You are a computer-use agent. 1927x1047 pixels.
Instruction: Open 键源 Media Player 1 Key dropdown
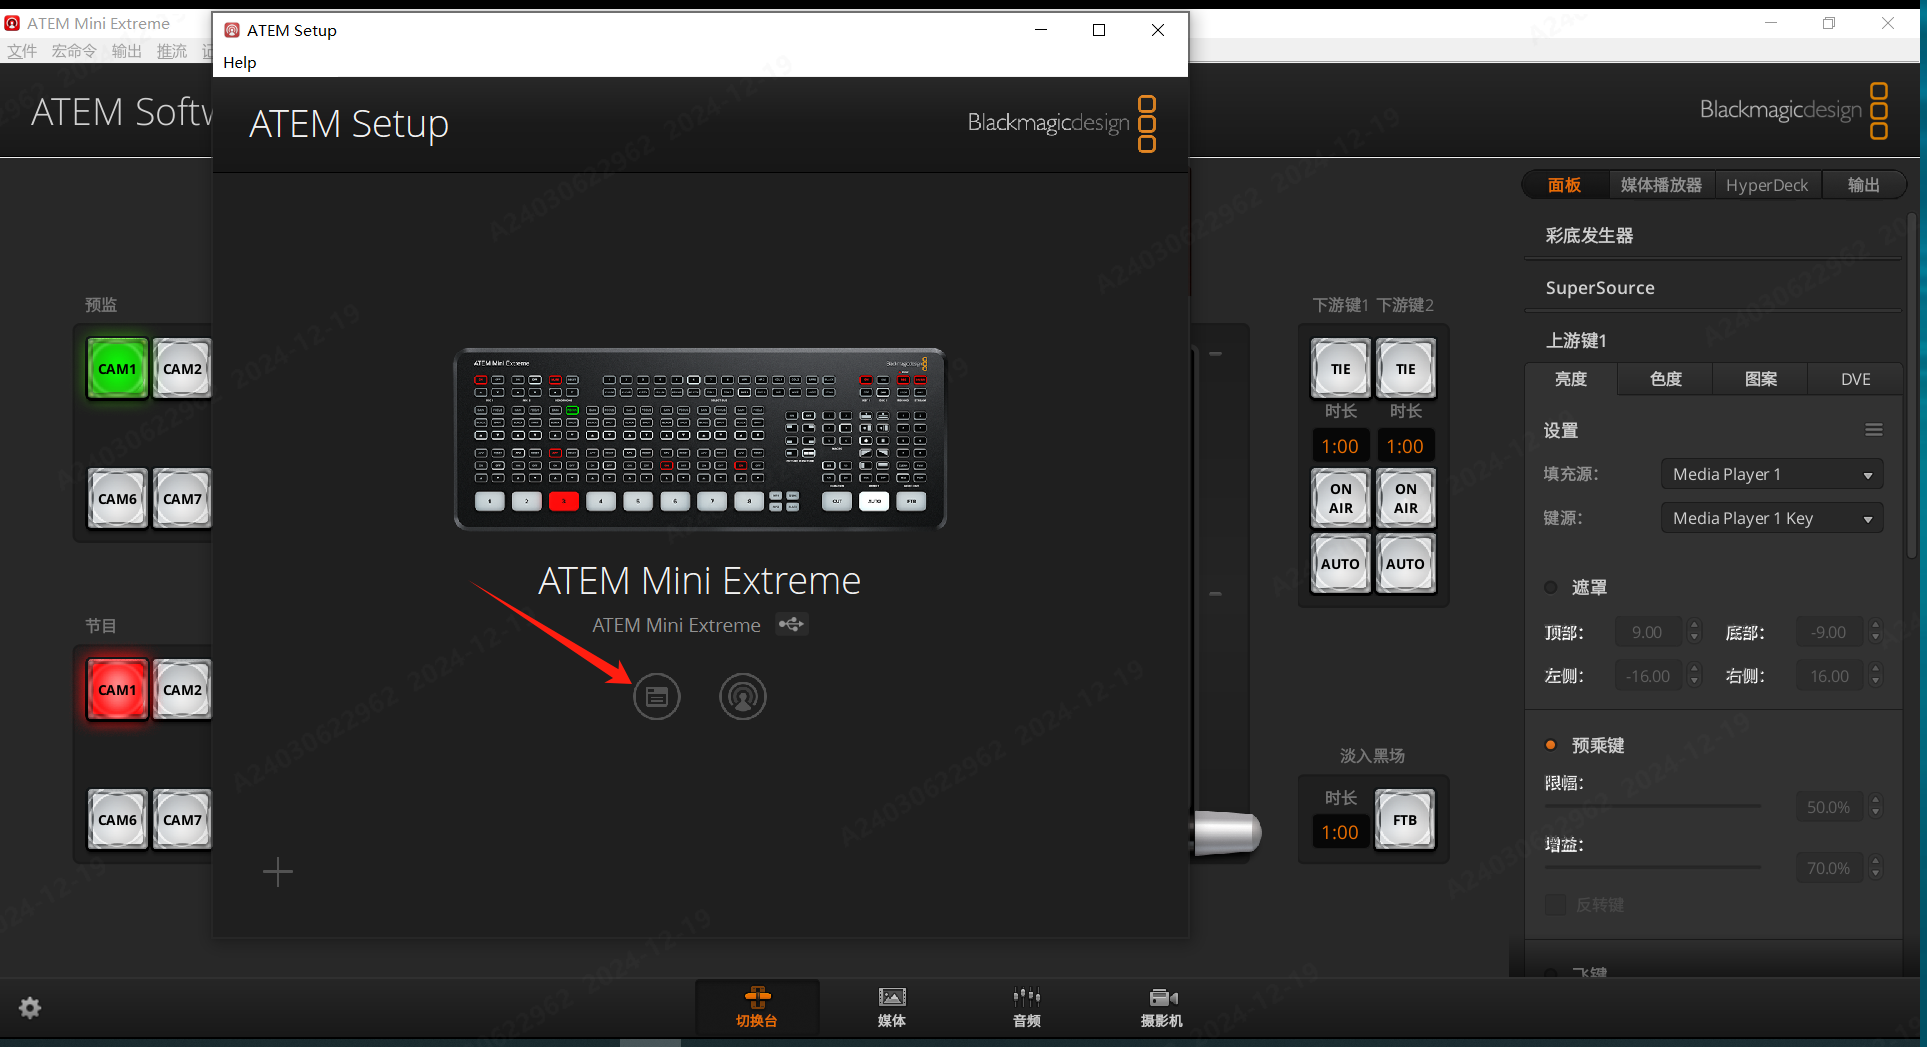coord(1772,518)
